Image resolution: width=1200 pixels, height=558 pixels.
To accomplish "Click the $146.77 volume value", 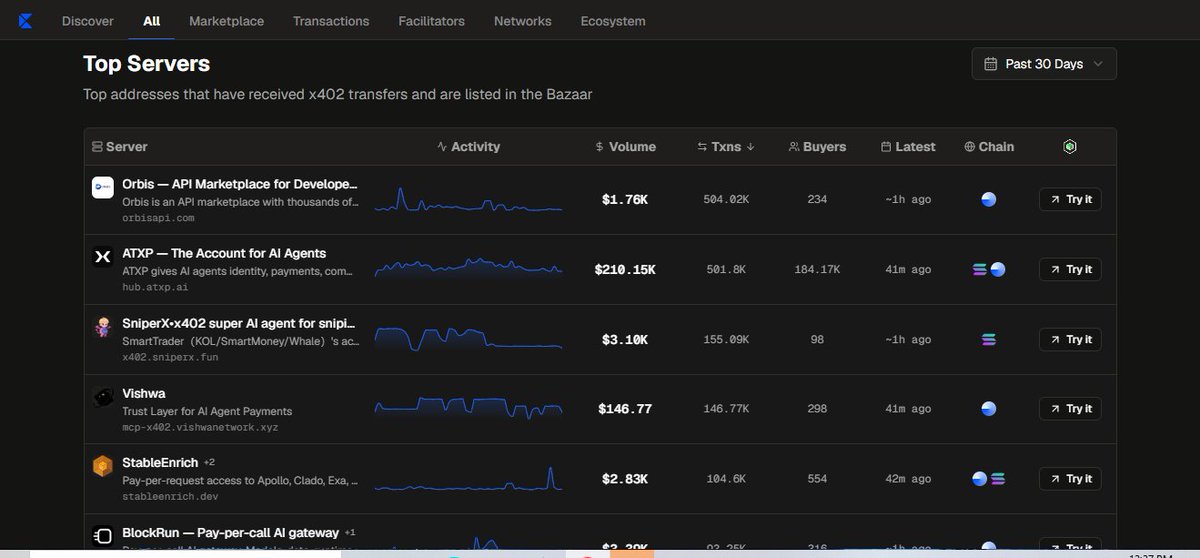I will 625,409.
